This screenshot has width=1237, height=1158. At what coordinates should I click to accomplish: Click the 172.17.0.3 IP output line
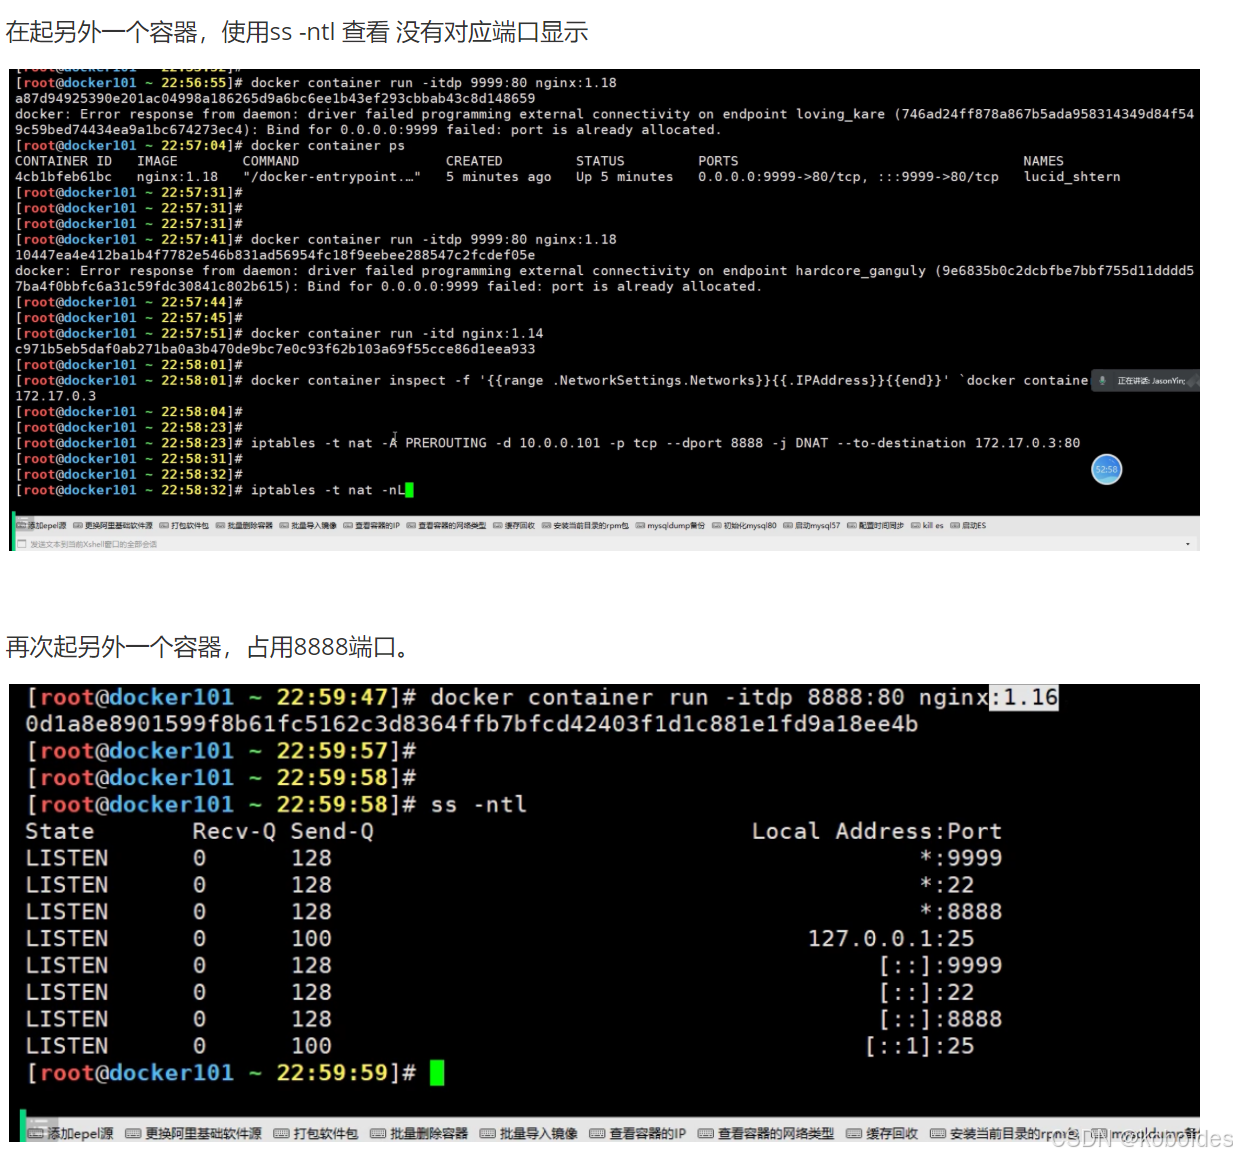coord(56,396)
